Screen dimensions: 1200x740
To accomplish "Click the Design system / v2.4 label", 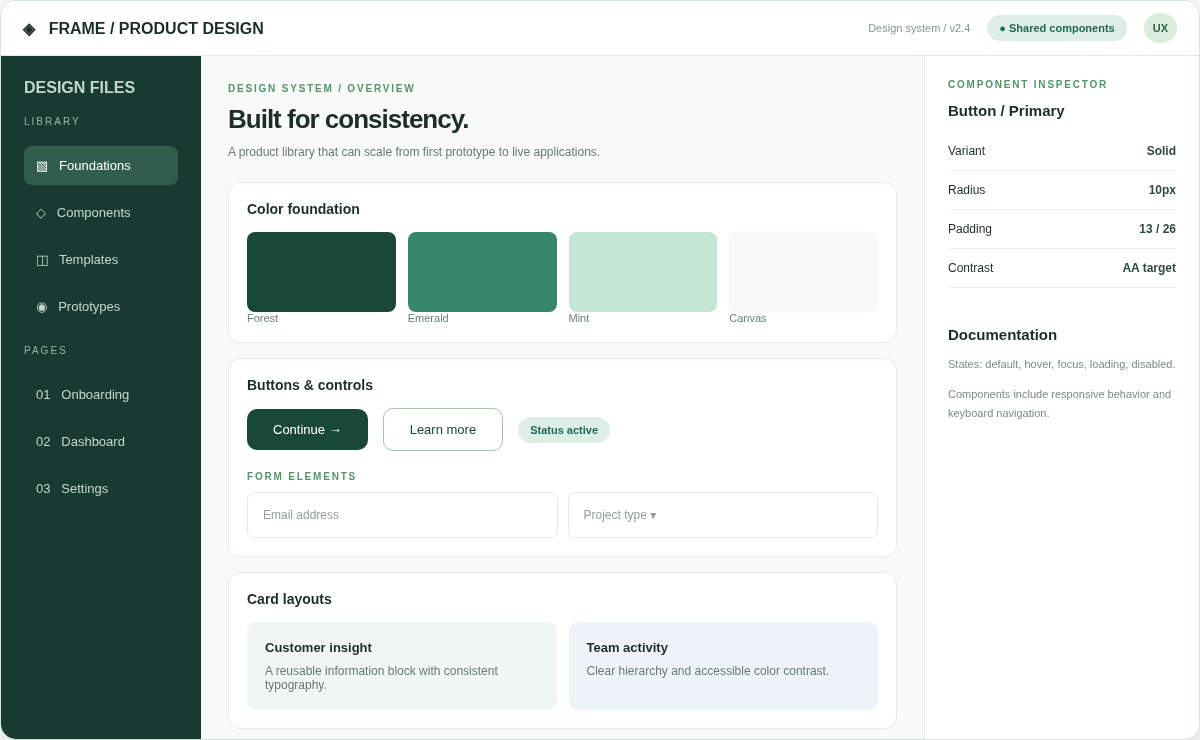I will tap(919, 28).
